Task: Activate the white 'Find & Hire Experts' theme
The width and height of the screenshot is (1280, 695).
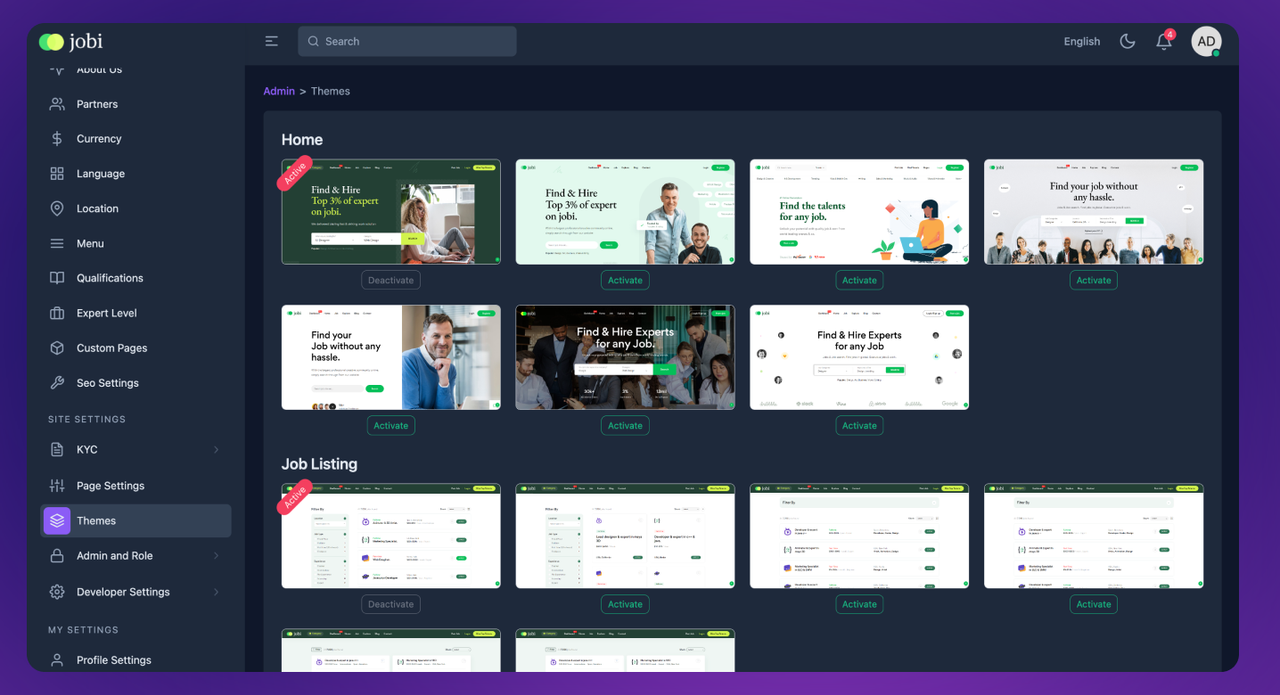Action: 859,425
